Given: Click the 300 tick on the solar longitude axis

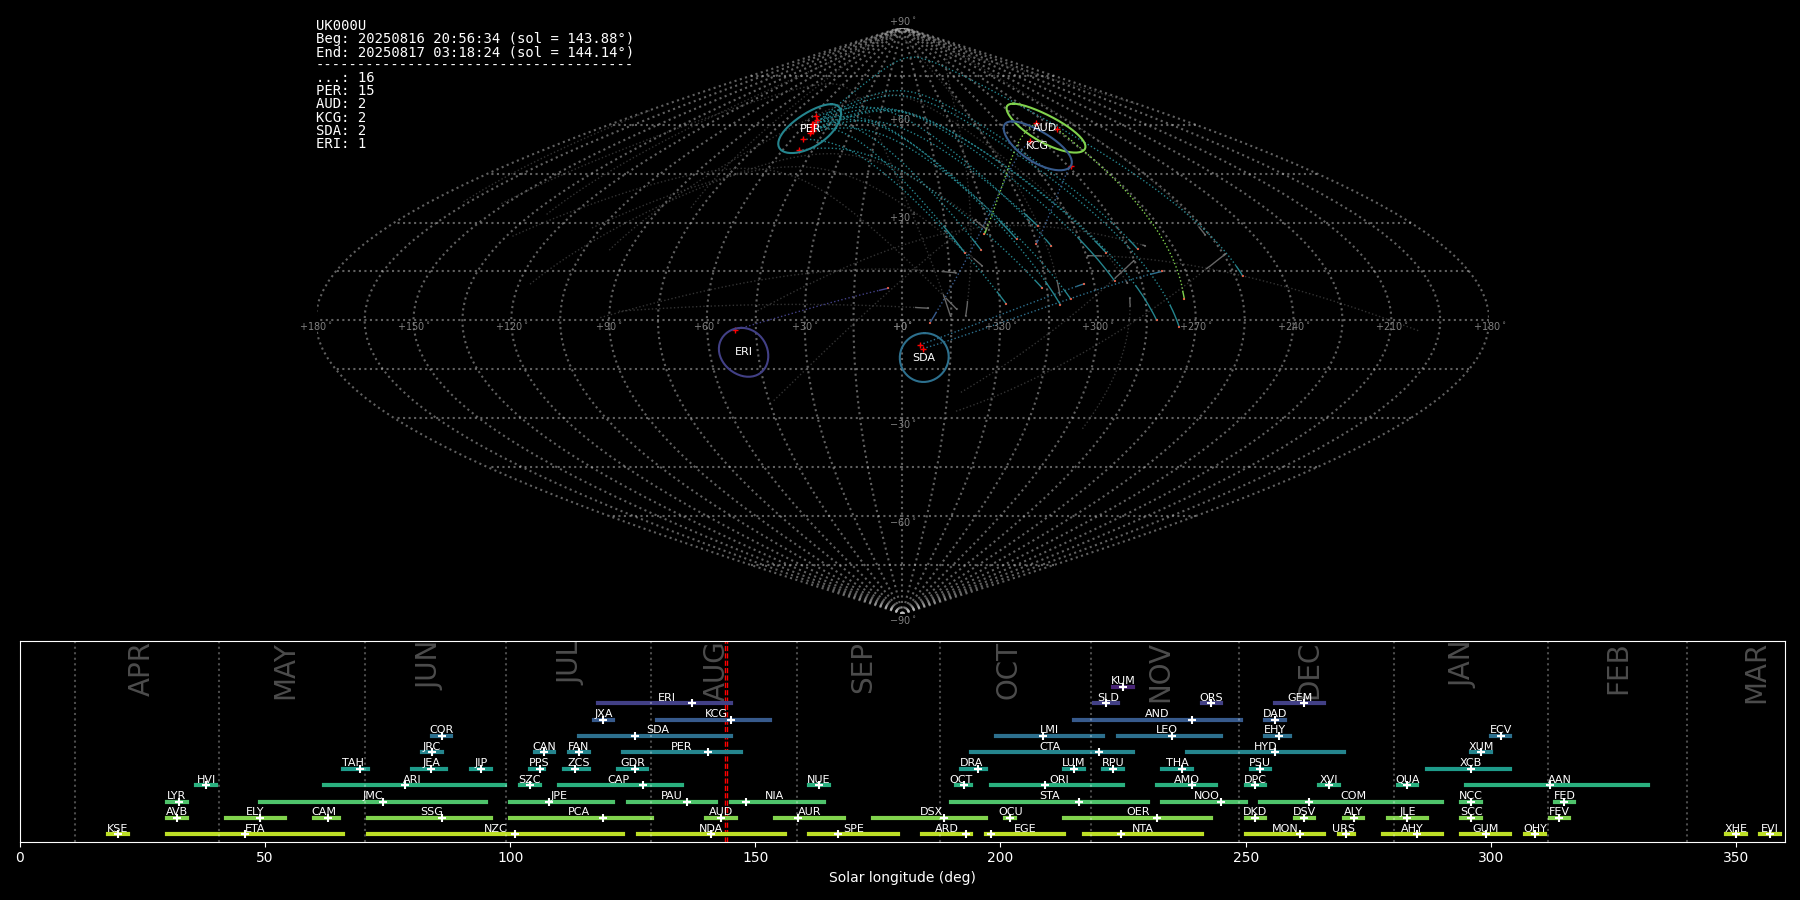Looking at the screenshot, I should coord(1490,857).
